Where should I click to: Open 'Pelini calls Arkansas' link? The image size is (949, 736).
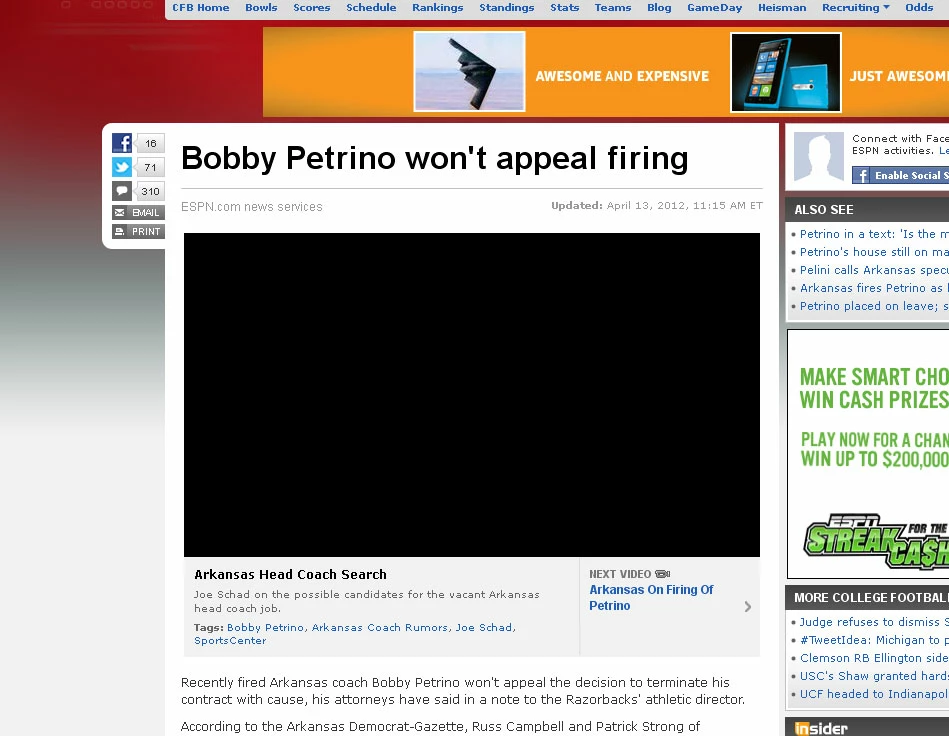click(x=874, y=270)
